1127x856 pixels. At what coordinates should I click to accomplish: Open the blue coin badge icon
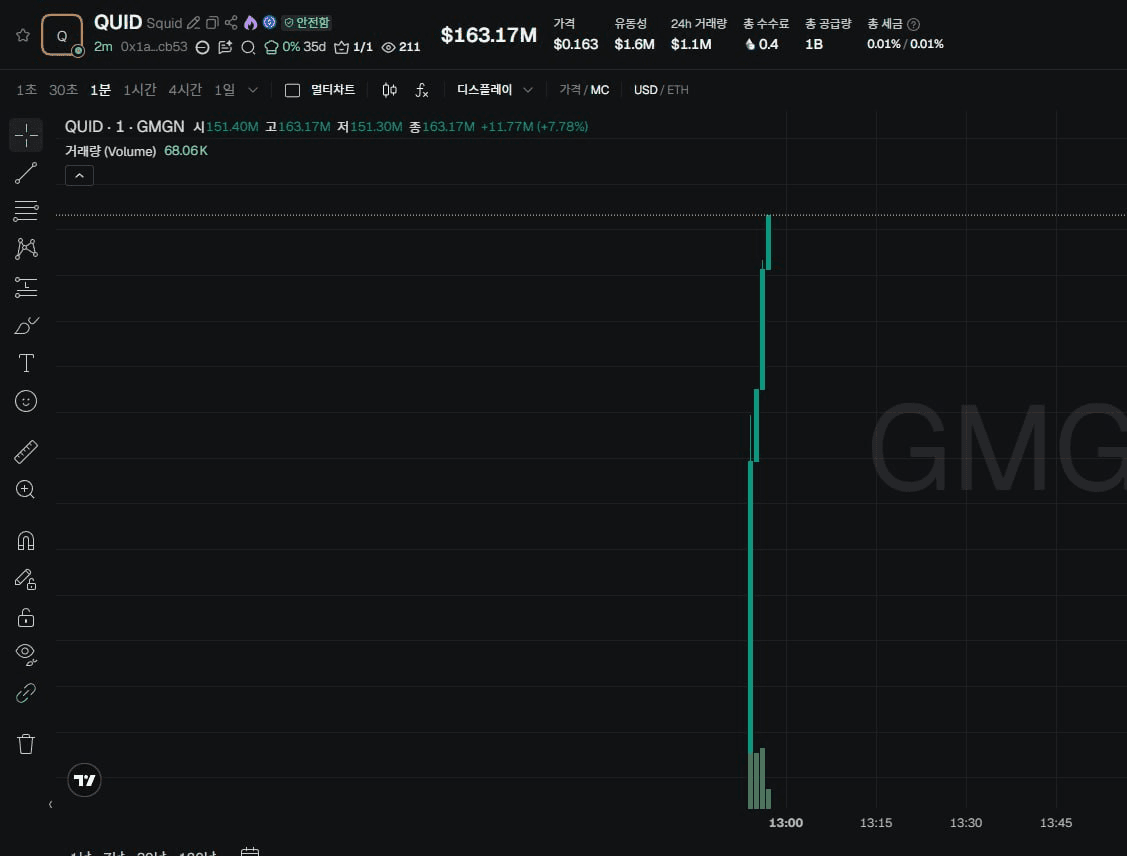(270, 22)
